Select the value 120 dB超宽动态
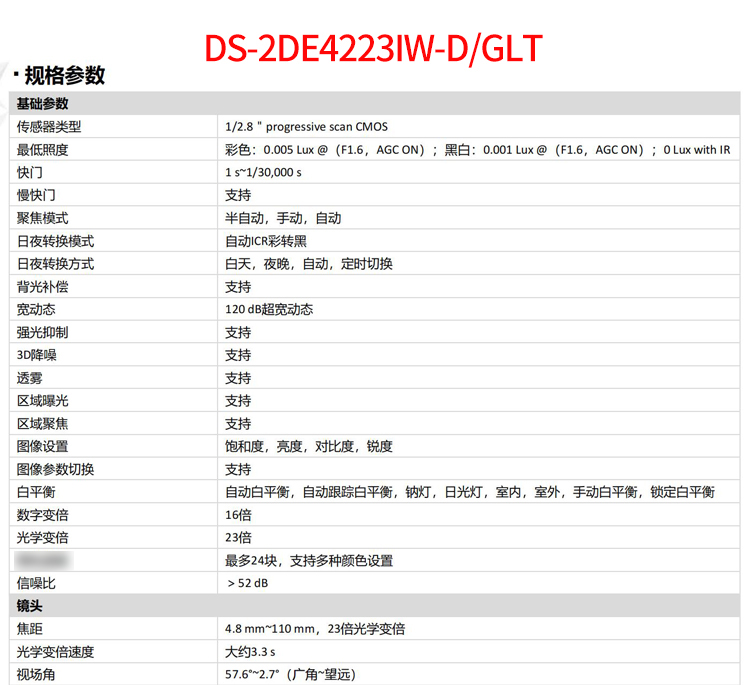The width and height of the screenshot is (750, 685). 269,309
